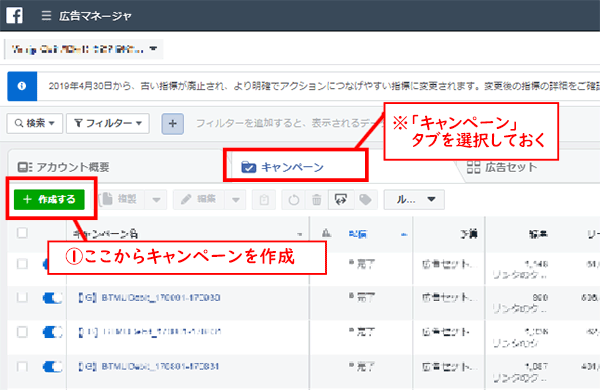This screenshot has width=600, height=390.
Task: Switch to the 広告セット tab
Action: [502, 167]
